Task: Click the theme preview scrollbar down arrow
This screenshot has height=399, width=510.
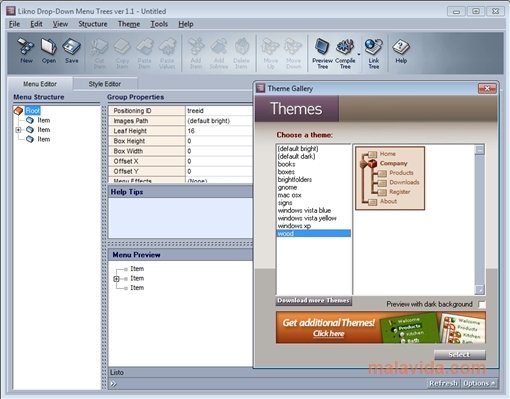Action: [480, 290]
